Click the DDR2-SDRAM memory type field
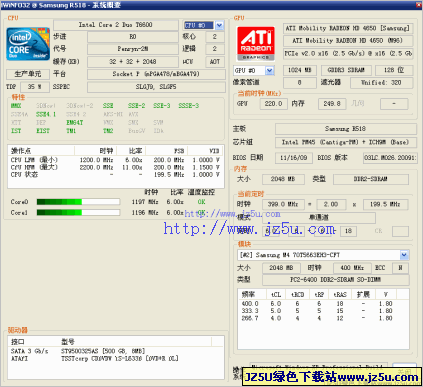This screenshot has width=423, height=387. coord(371,179)
